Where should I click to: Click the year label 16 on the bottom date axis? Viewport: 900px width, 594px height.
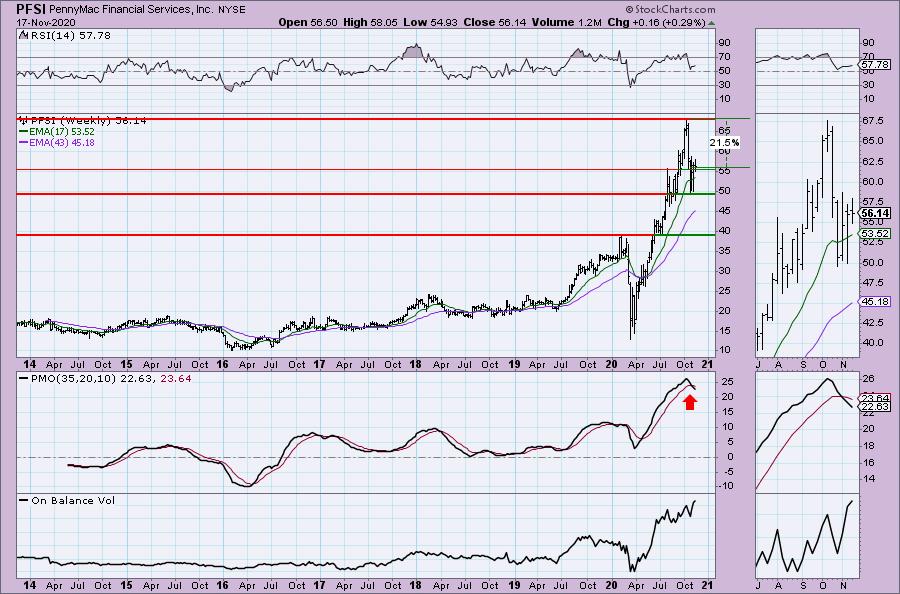coord(222,585)
